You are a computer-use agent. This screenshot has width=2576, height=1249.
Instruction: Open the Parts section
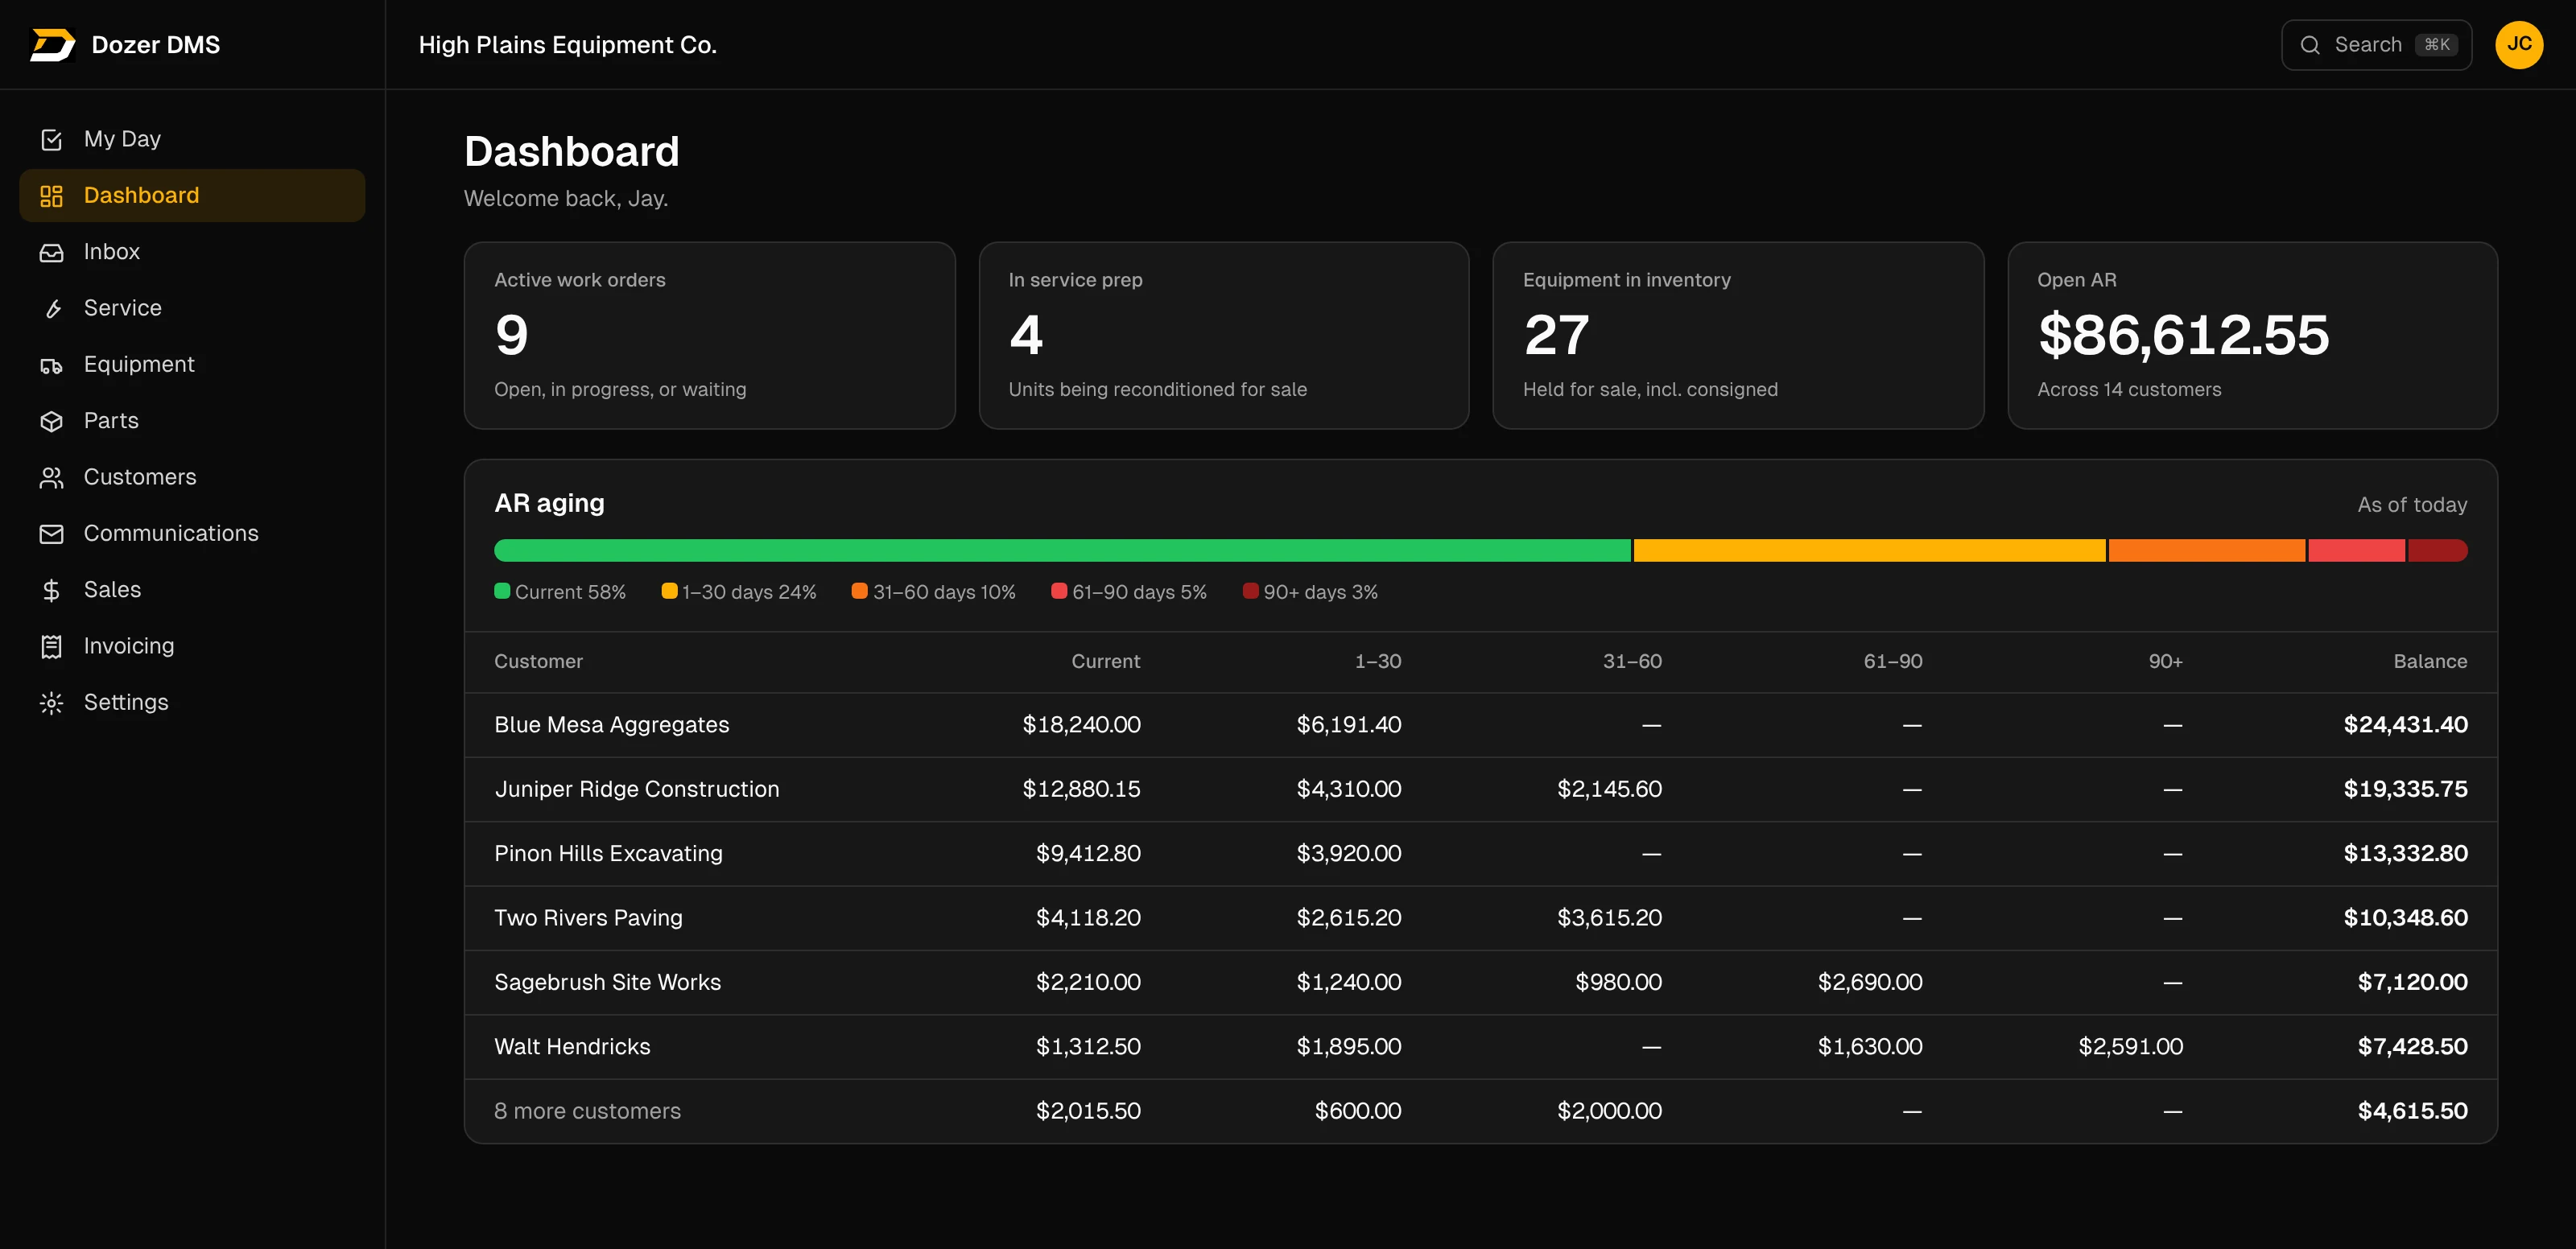[x=192, y=420]
